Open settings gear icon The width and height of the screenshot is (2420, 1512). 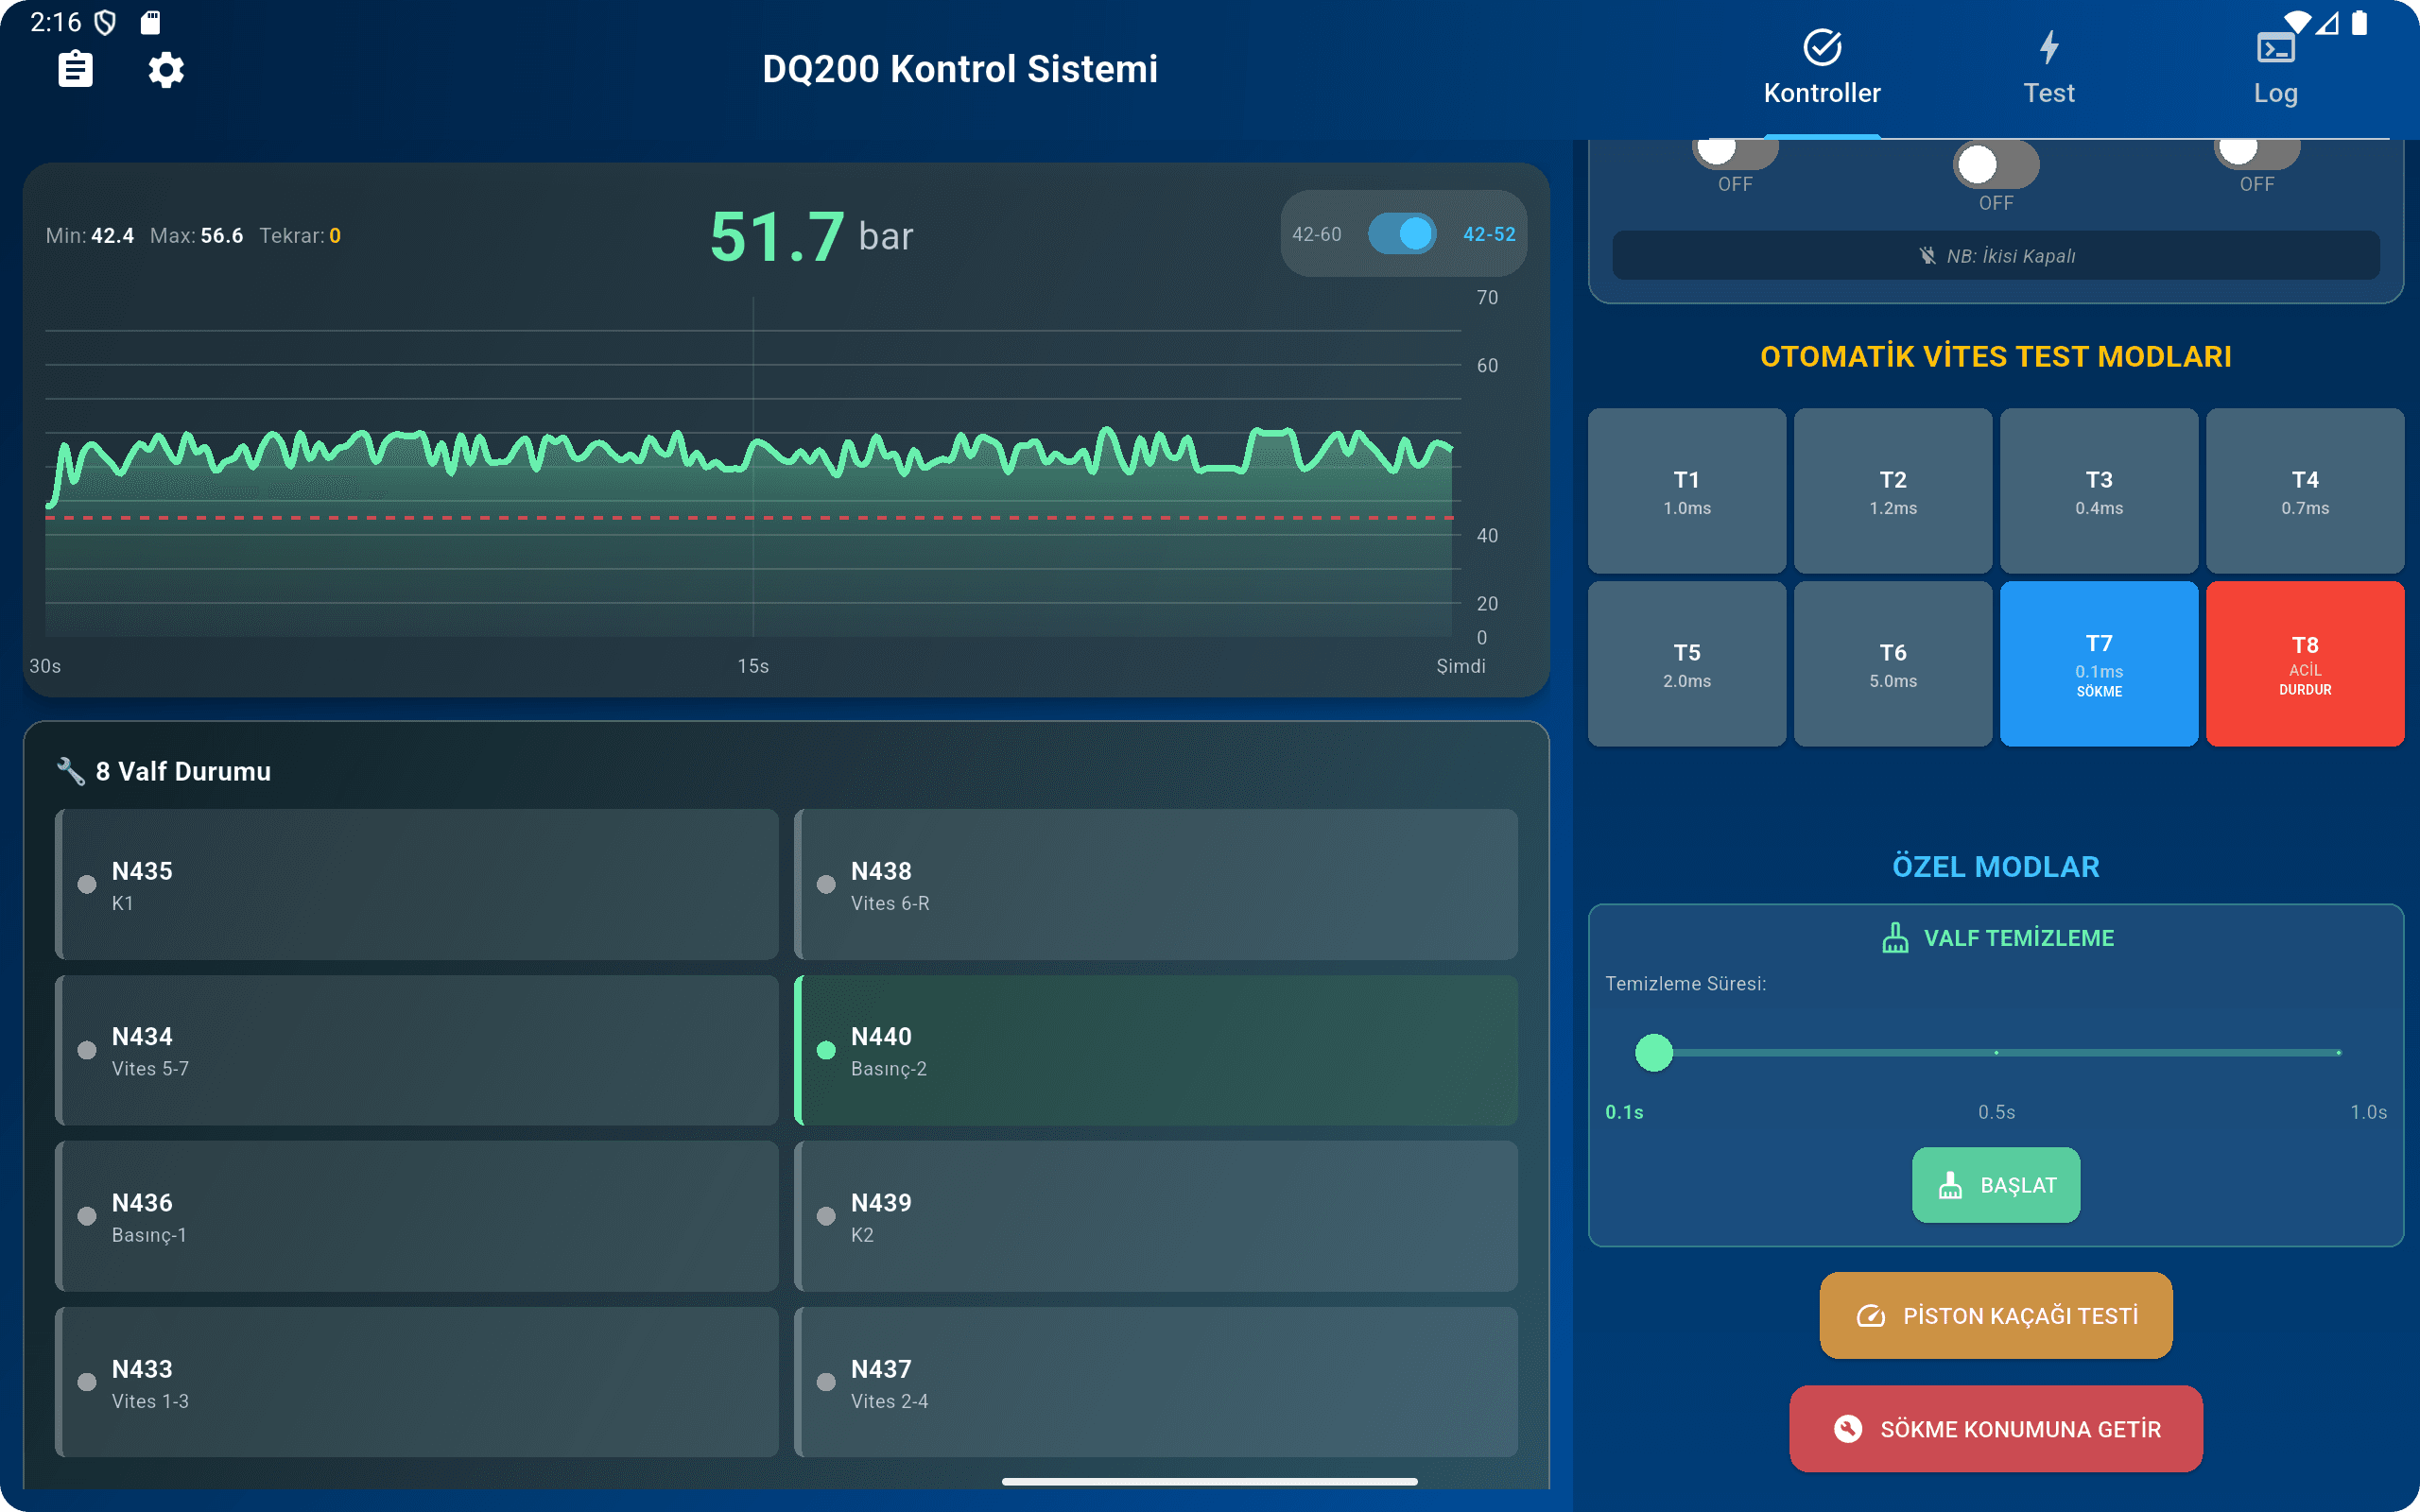166,70
